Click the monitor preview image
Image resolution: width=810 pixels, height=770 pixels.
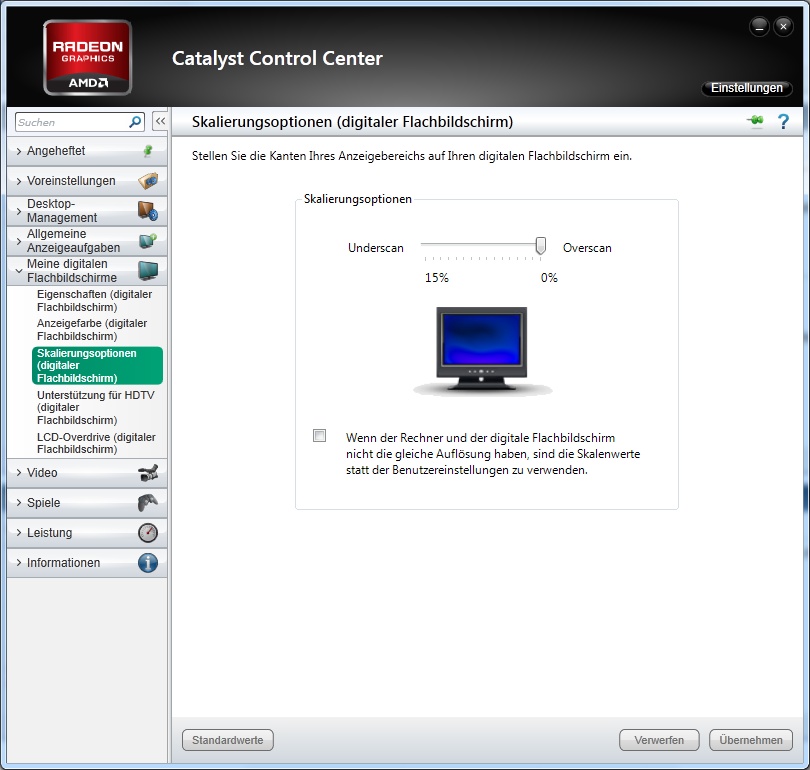pyautogui.click(x=482, y=351)
